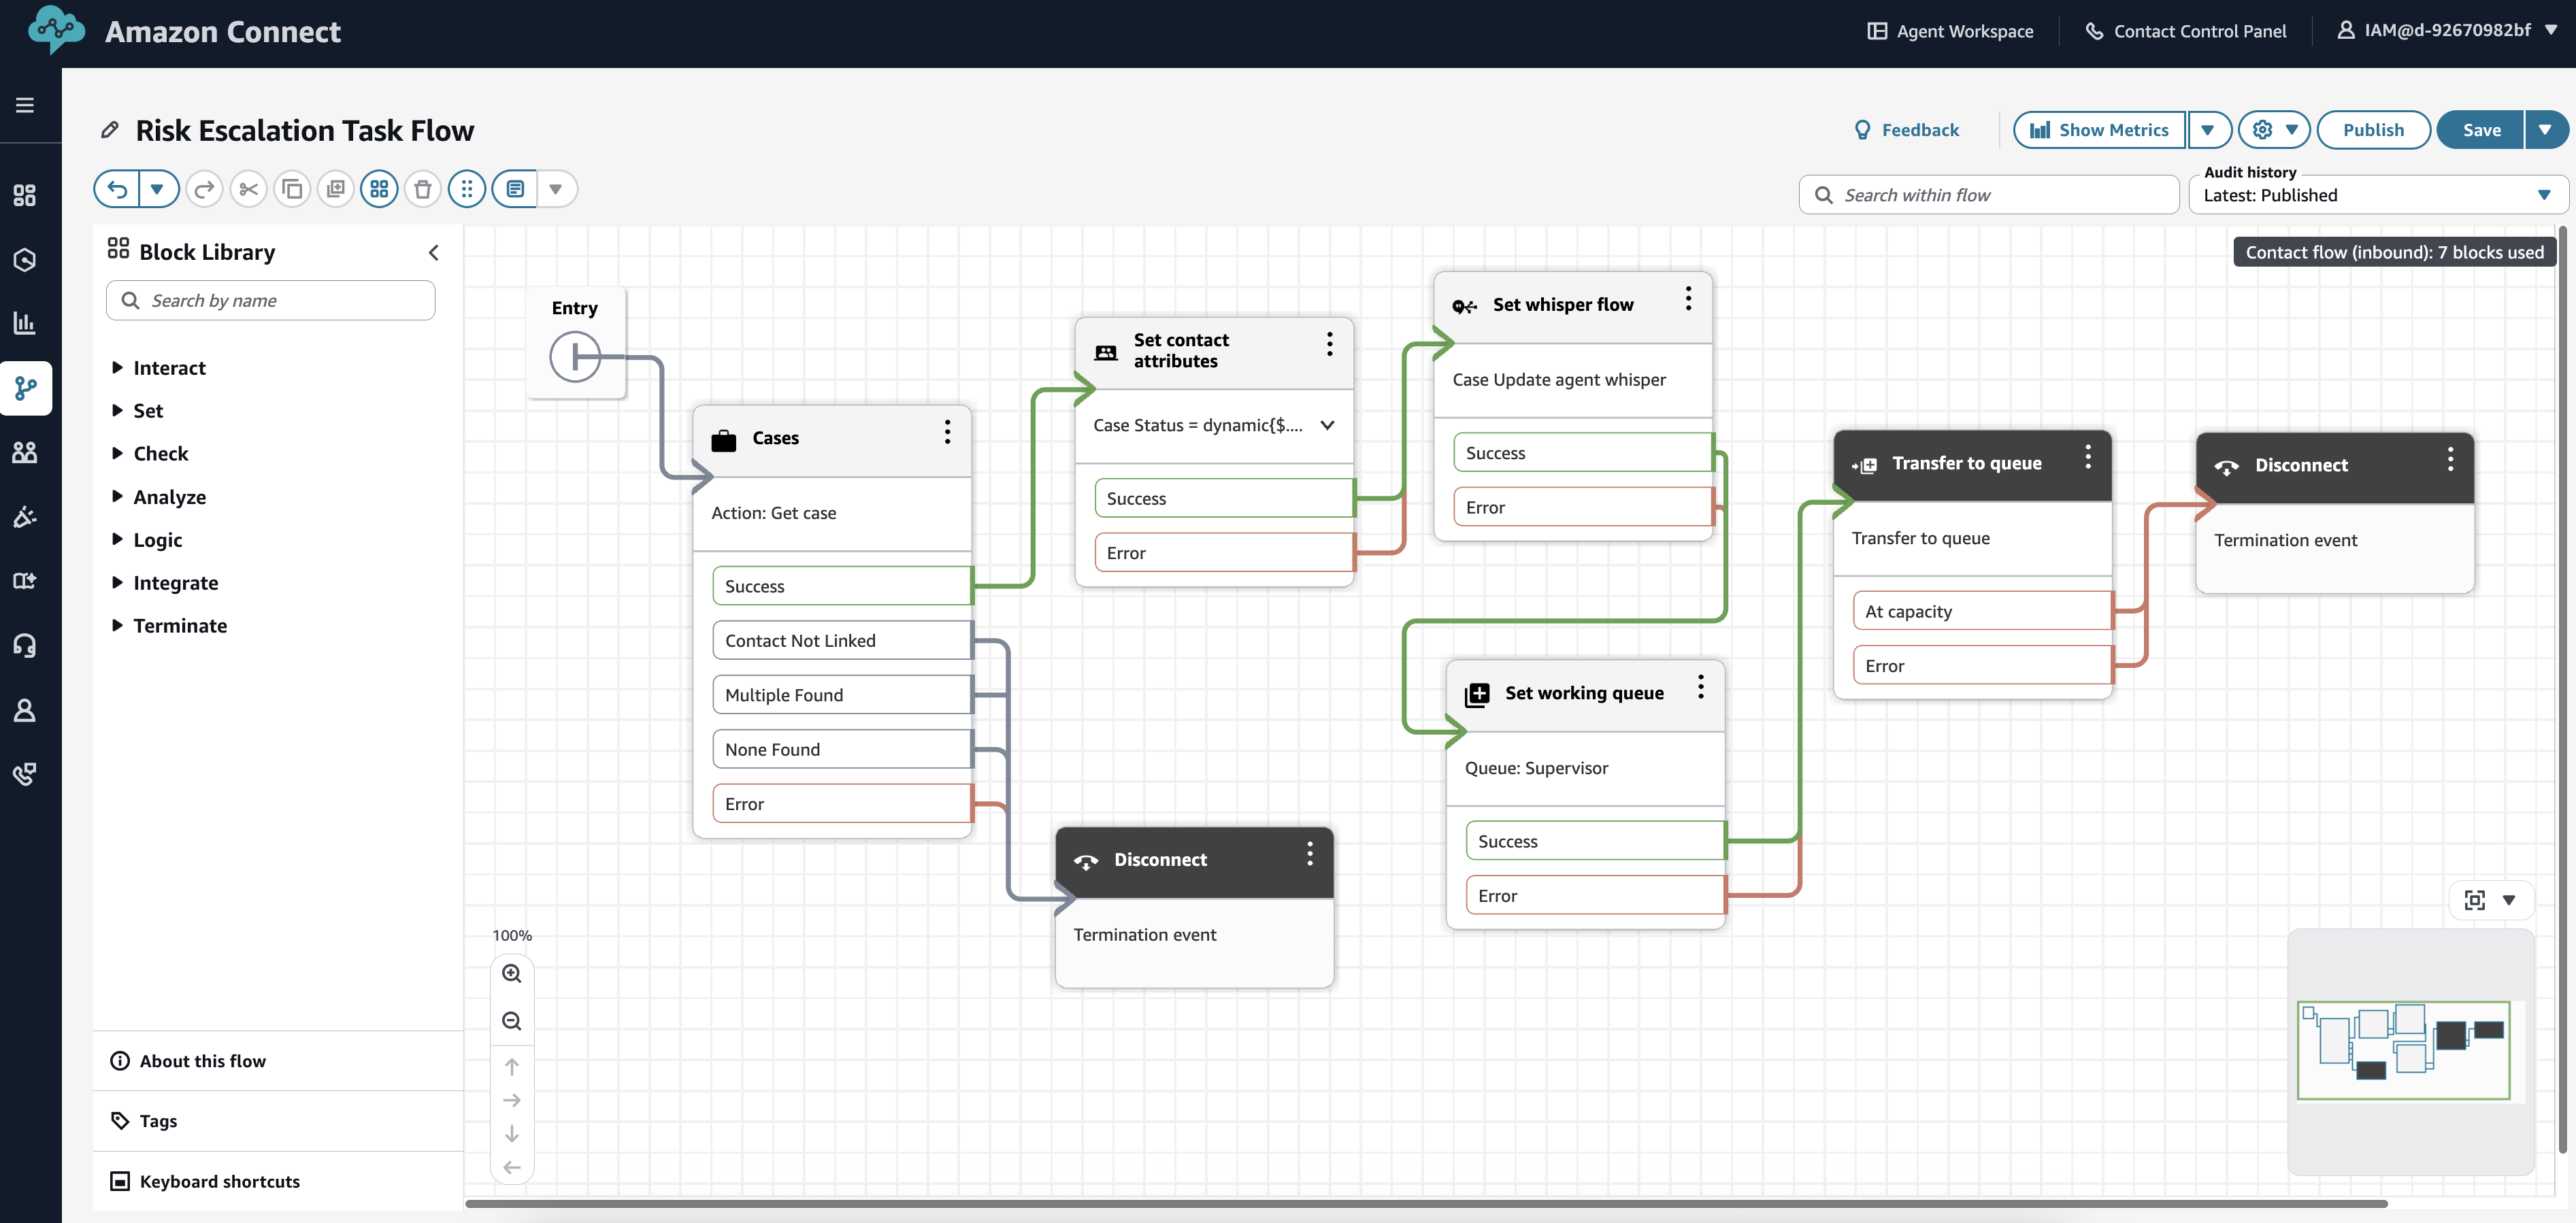Select the Zoom in magnifier icon
This screenshot has width=2576, height=1223.
(x=512, y=973)
